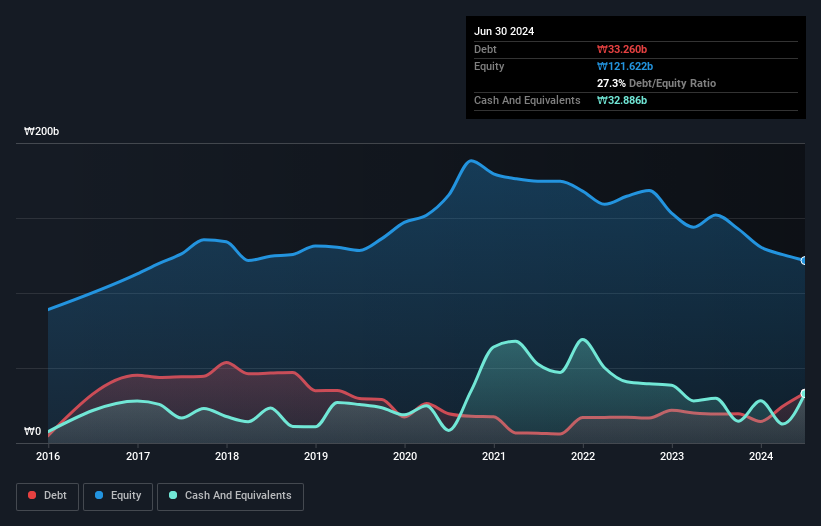
Task: Click the tooltip Debt row label
Action: 485,49
